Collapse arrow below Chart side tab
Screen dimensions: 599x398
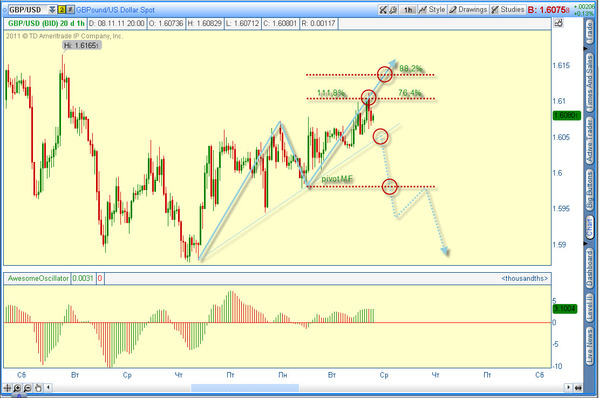586,243
